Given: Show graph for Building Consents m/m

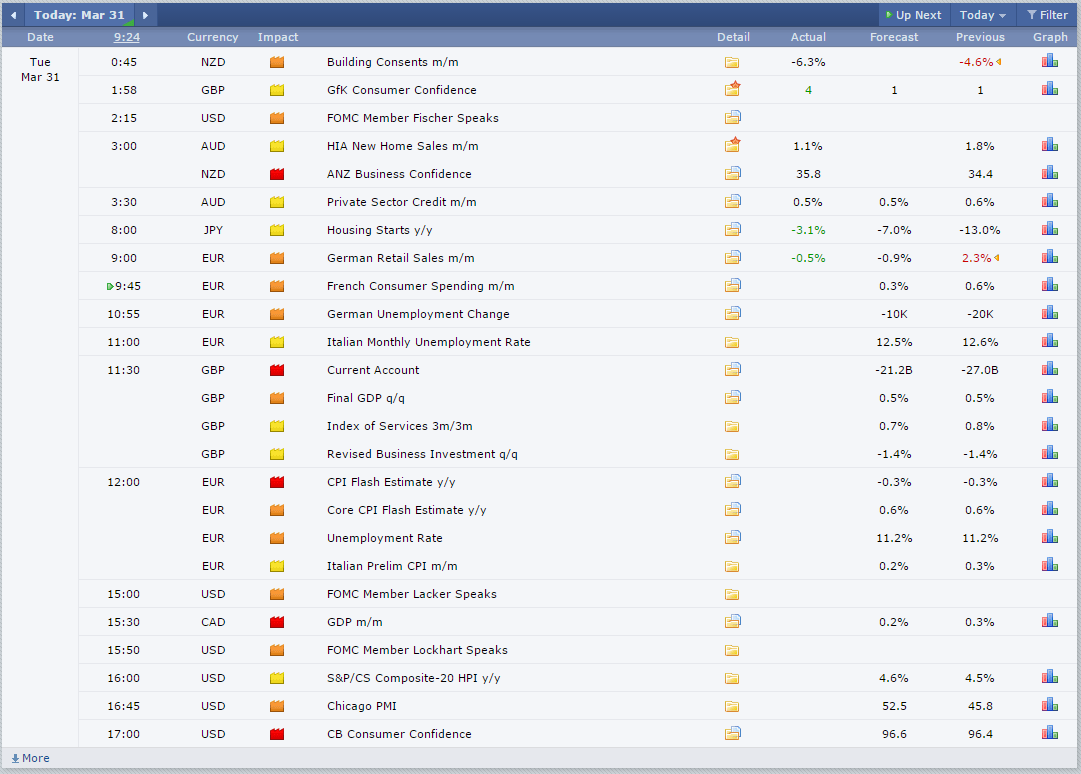Looking at the screenshot, I should point(1049,61).
